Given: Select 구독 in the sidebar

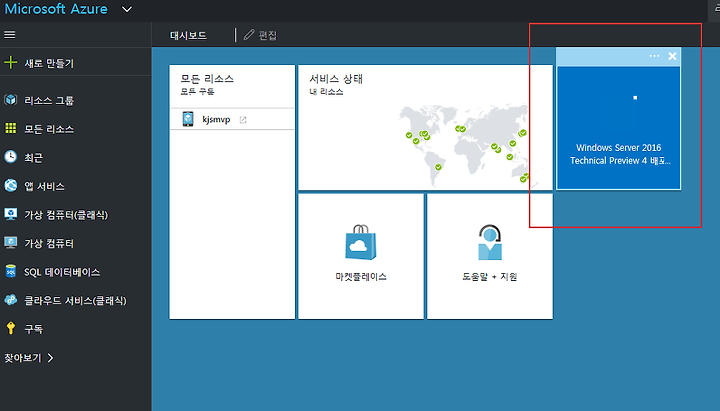Looking at the screenshot, I should (34, 329).
